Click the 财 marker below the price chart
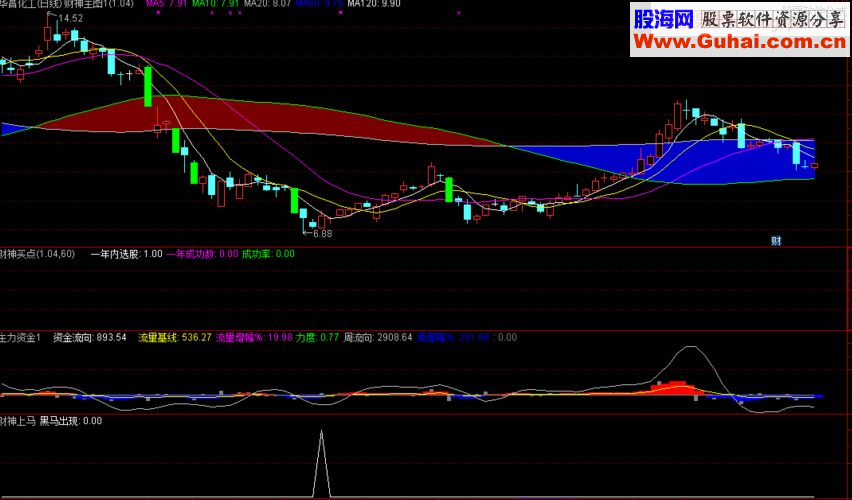The image size is (852, 500). [x=776, y=241]
